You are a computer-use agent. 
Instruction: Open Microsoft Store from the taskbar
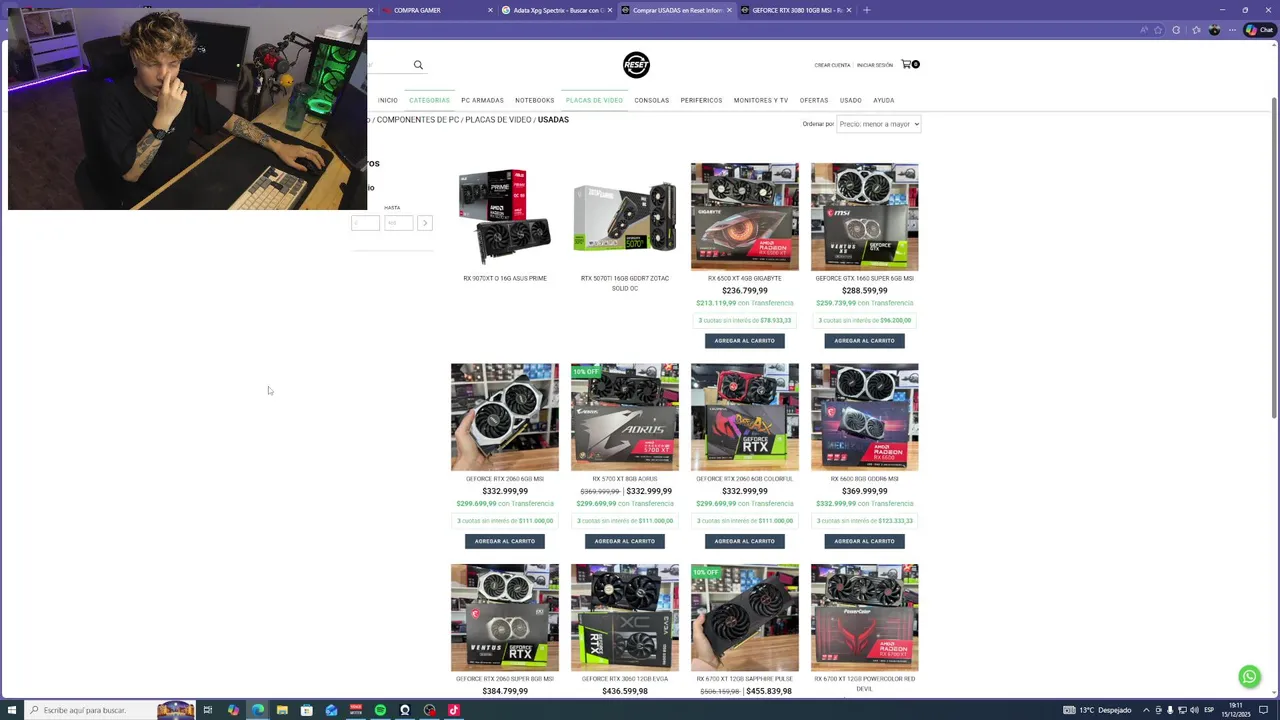pos(306,710)
